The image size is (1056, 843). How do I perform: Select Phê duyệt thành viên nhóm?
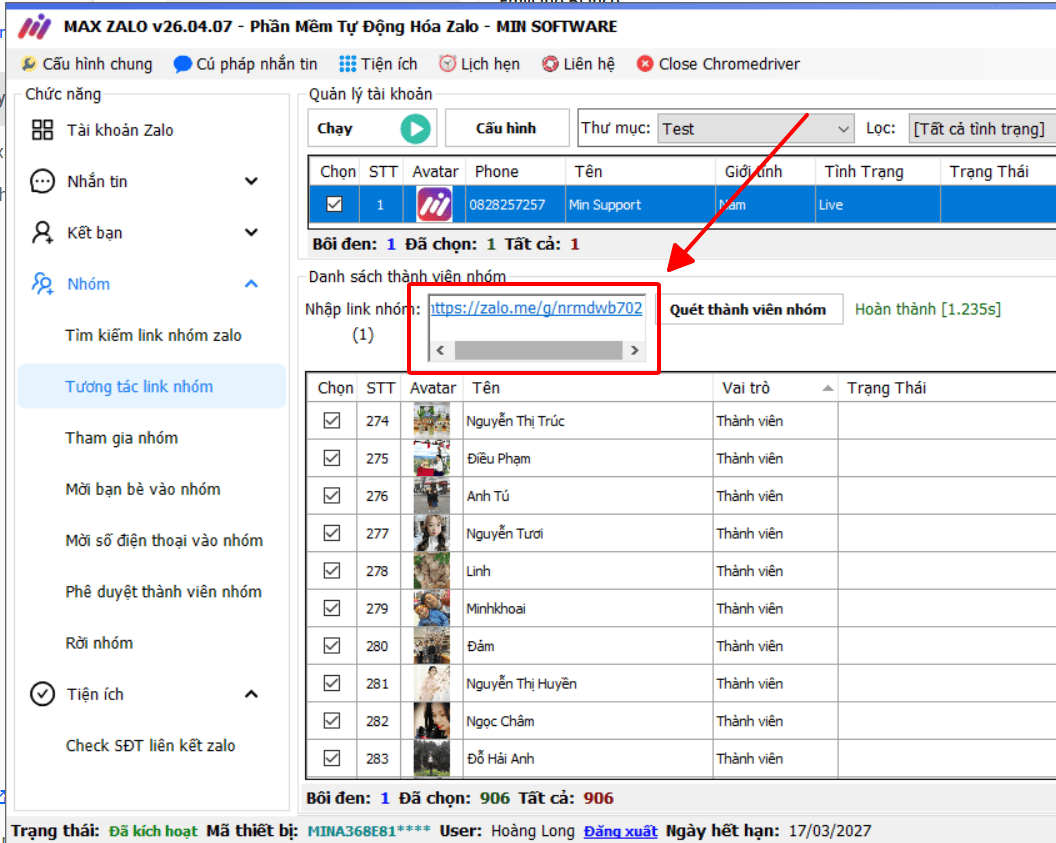(x=164, y=592)
